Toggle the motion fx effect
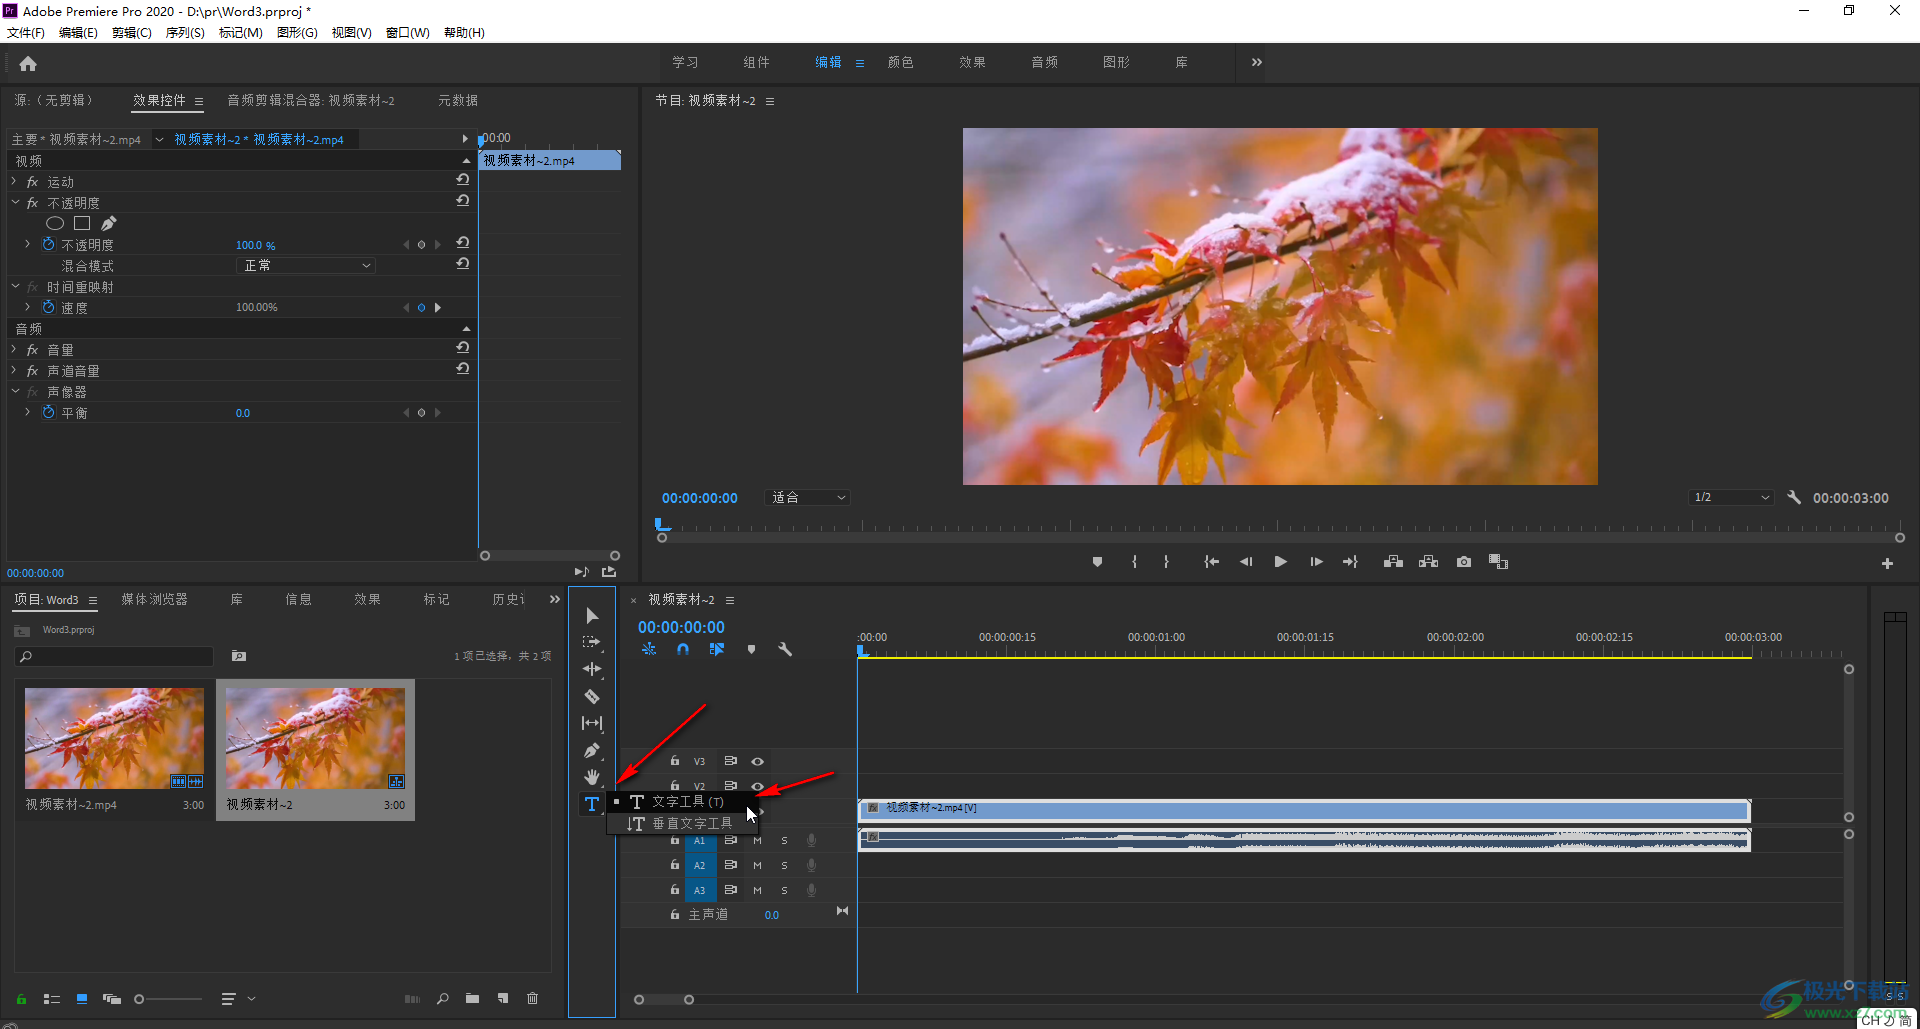 (32, 182)
